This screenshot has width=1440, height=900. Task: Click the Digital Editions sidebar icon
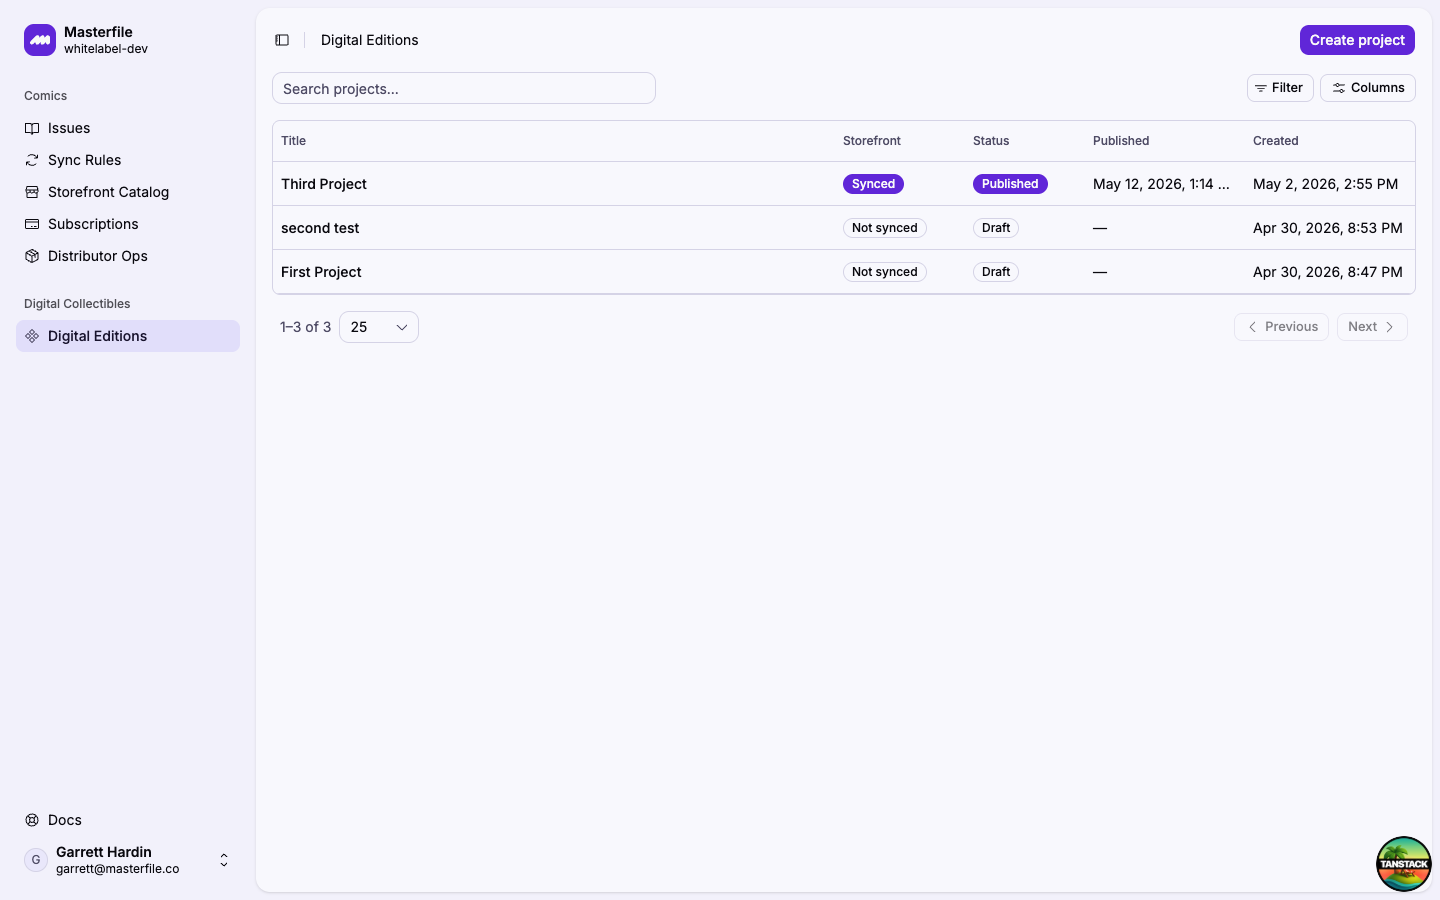pyautogui.click(x=32, y=336)
